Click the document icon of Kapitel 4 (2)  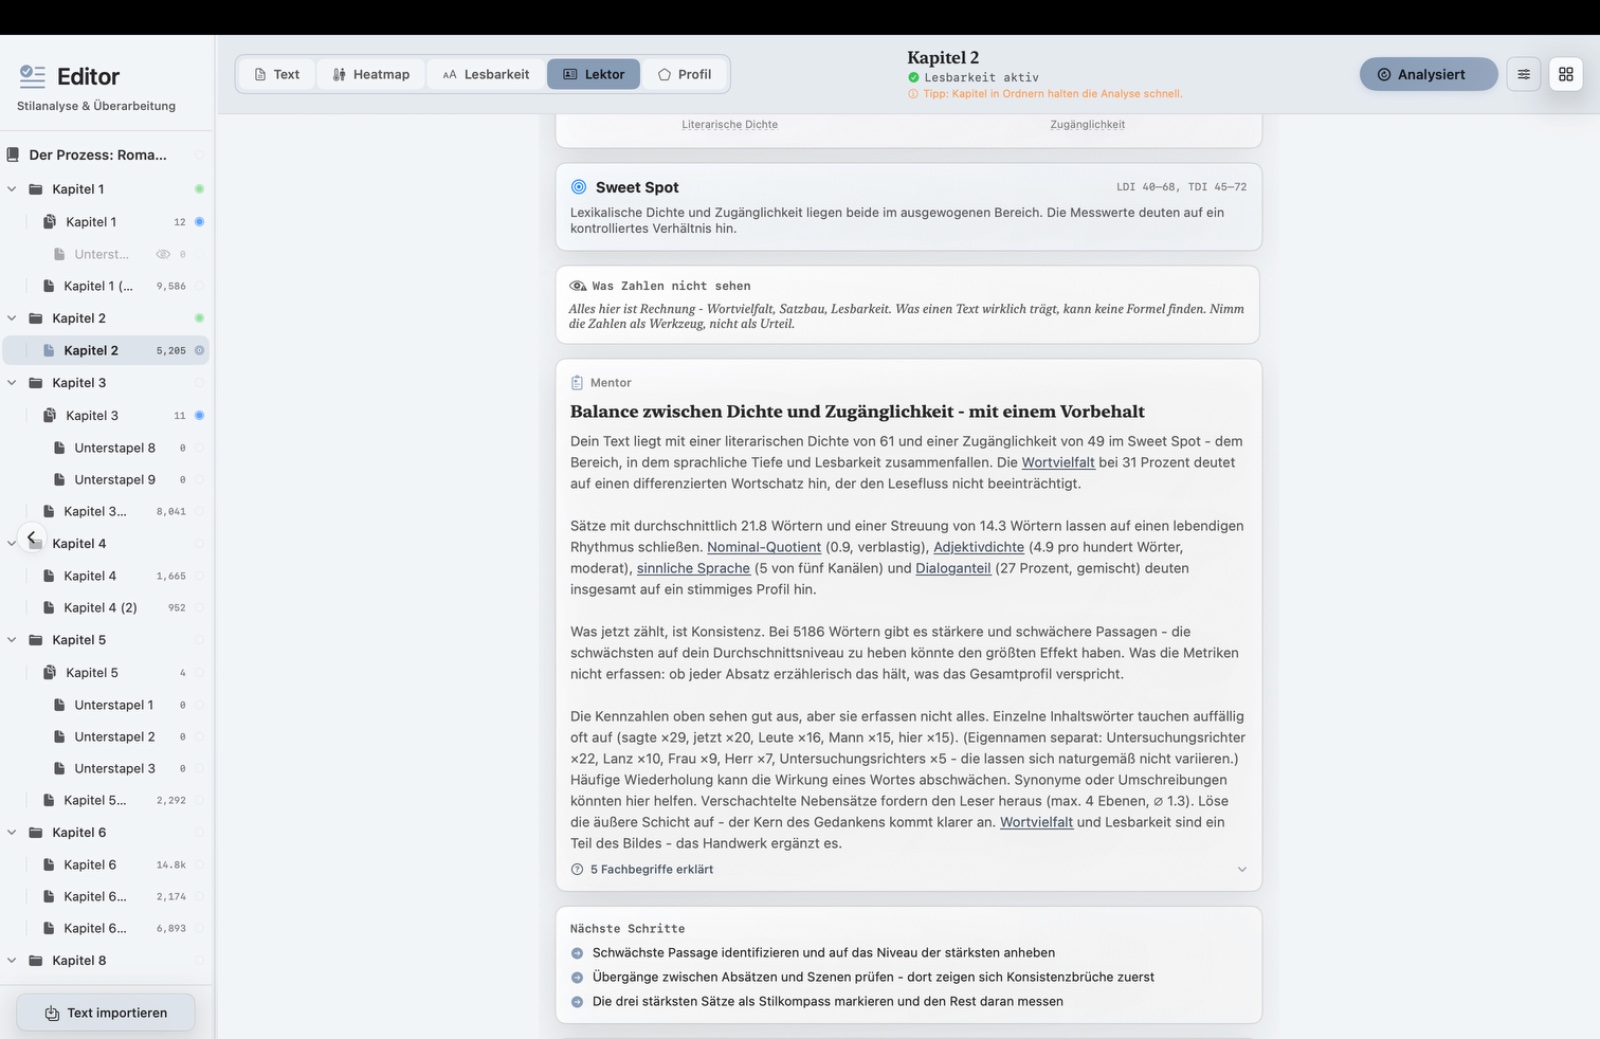49,608
